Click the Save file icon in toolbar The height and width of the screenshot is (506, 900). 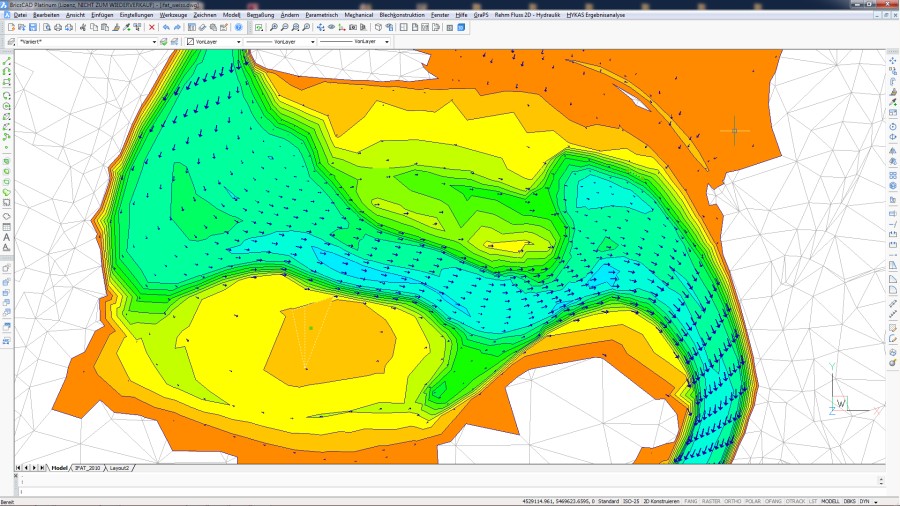tap(33, 27)
